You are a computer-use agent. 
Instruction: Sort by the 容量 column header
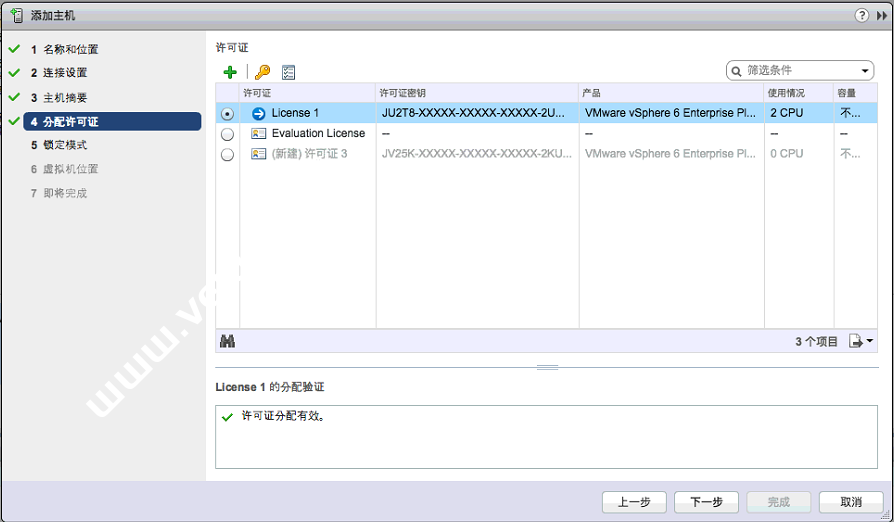point(856,93)
